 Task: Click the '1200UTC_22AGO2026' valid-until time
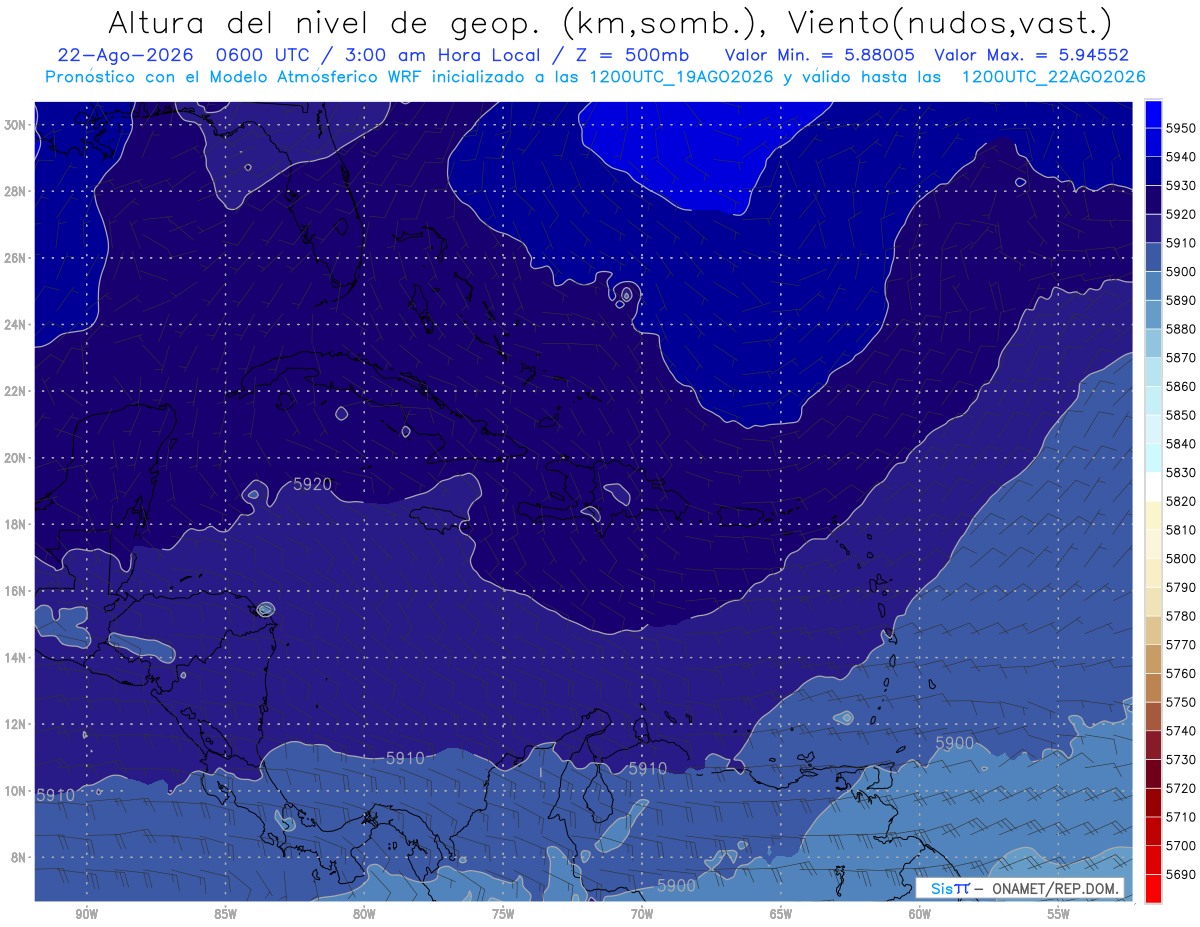1053,77
